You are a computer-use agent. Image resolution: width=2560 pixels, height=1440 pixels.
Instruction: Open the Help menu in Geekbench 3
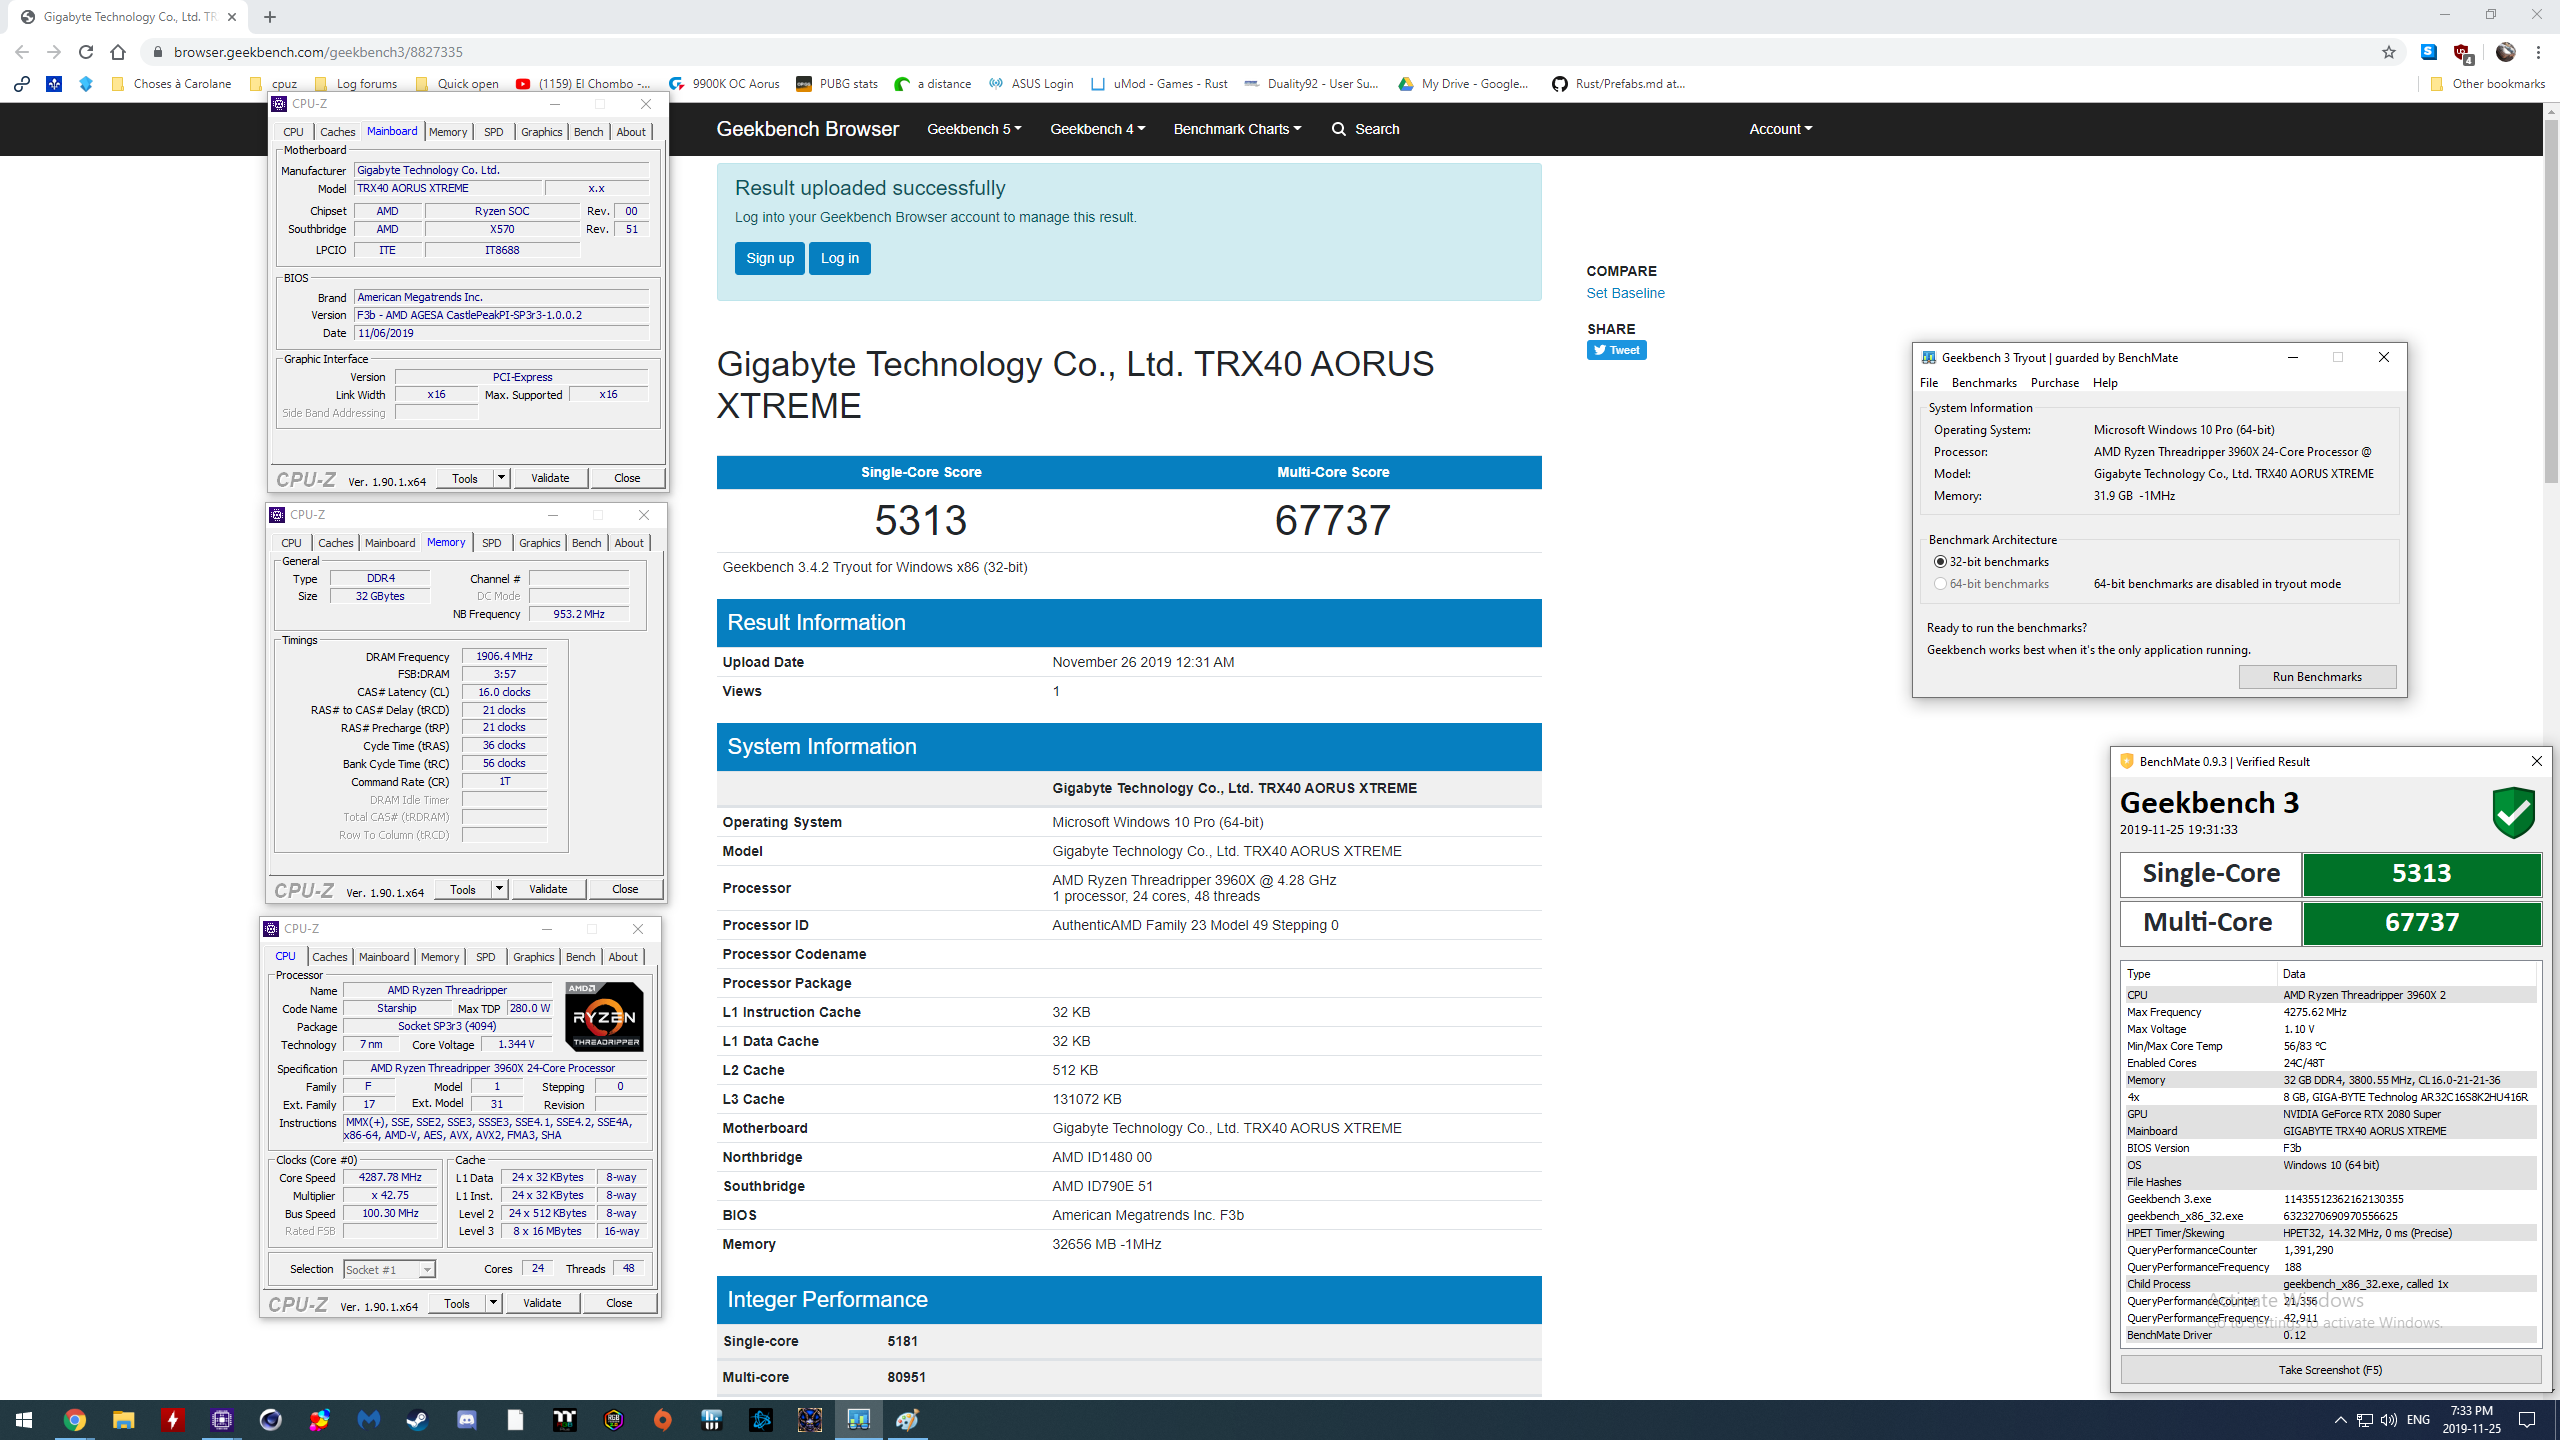(x=2105, y=383)
